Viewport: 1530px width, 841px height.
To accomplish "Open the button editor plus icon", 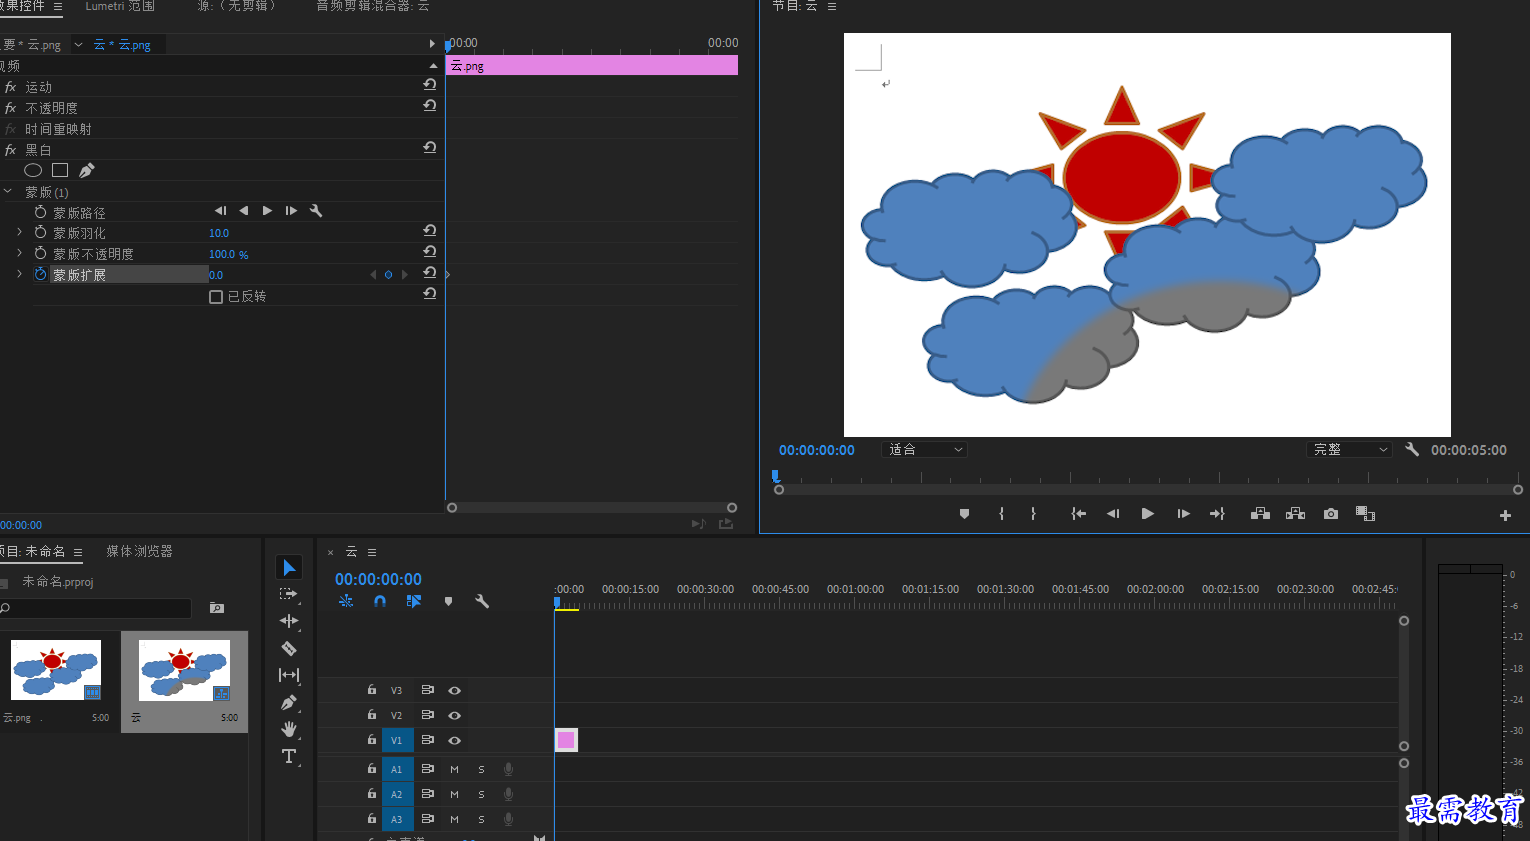I will (1505, 516).
